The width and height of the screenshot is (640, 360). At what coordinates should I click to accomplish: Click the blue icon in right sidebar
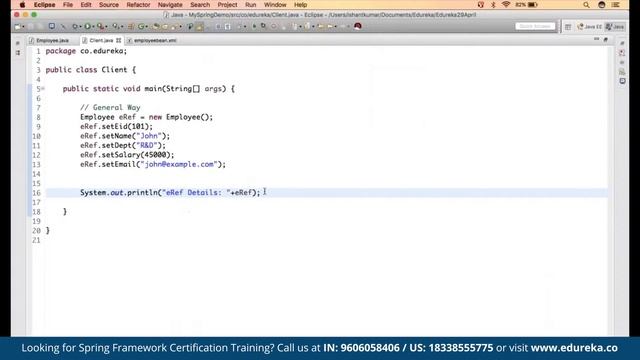tap(622, 81)
